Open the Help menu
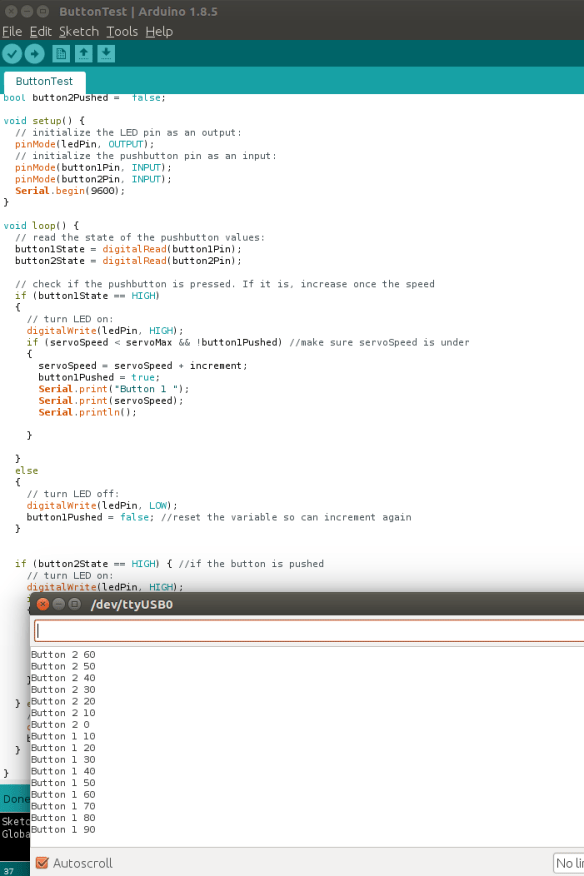The image size is (584, 876). tap(159, 32)
